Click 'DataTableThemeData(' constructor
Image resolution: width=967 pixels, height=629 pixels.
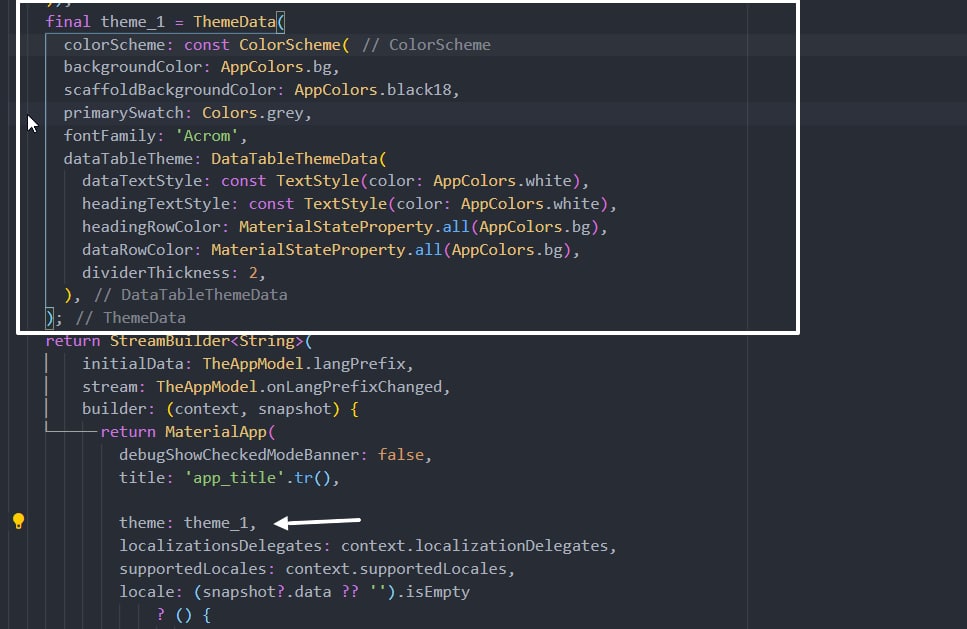tap(299, 158)
